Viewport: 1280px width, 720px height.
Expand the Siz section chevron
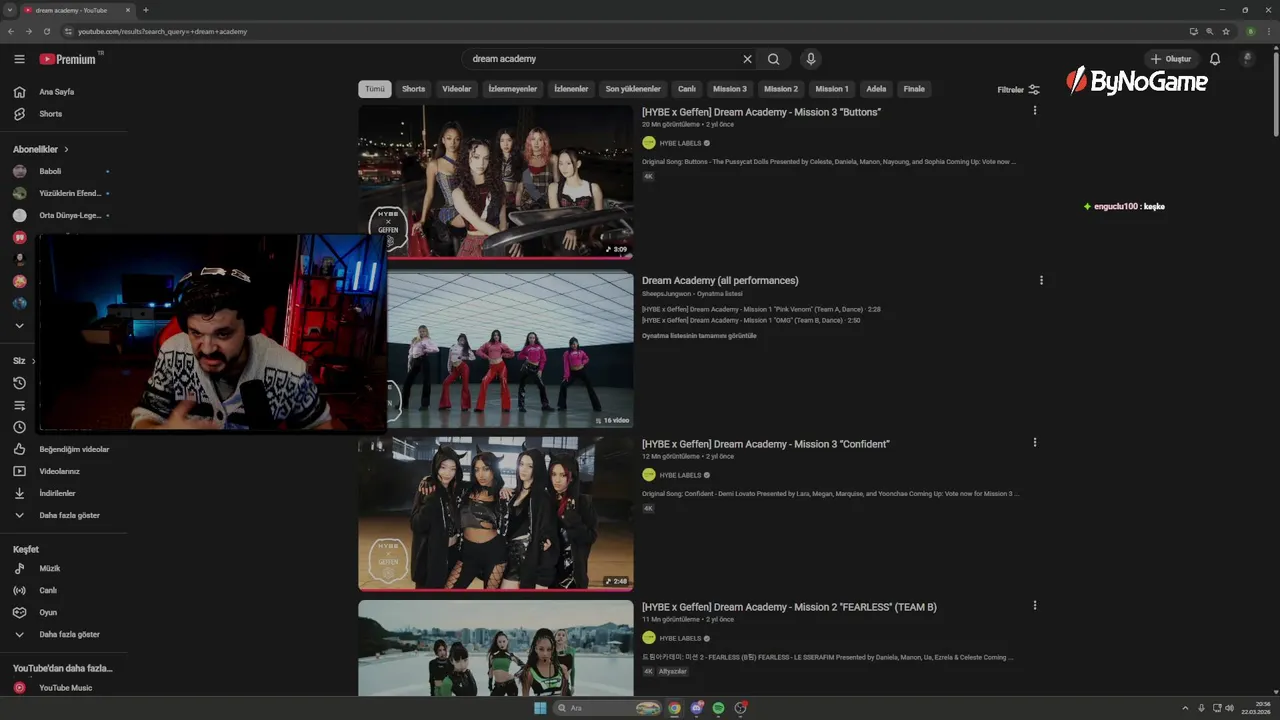(x=33, y=361)
